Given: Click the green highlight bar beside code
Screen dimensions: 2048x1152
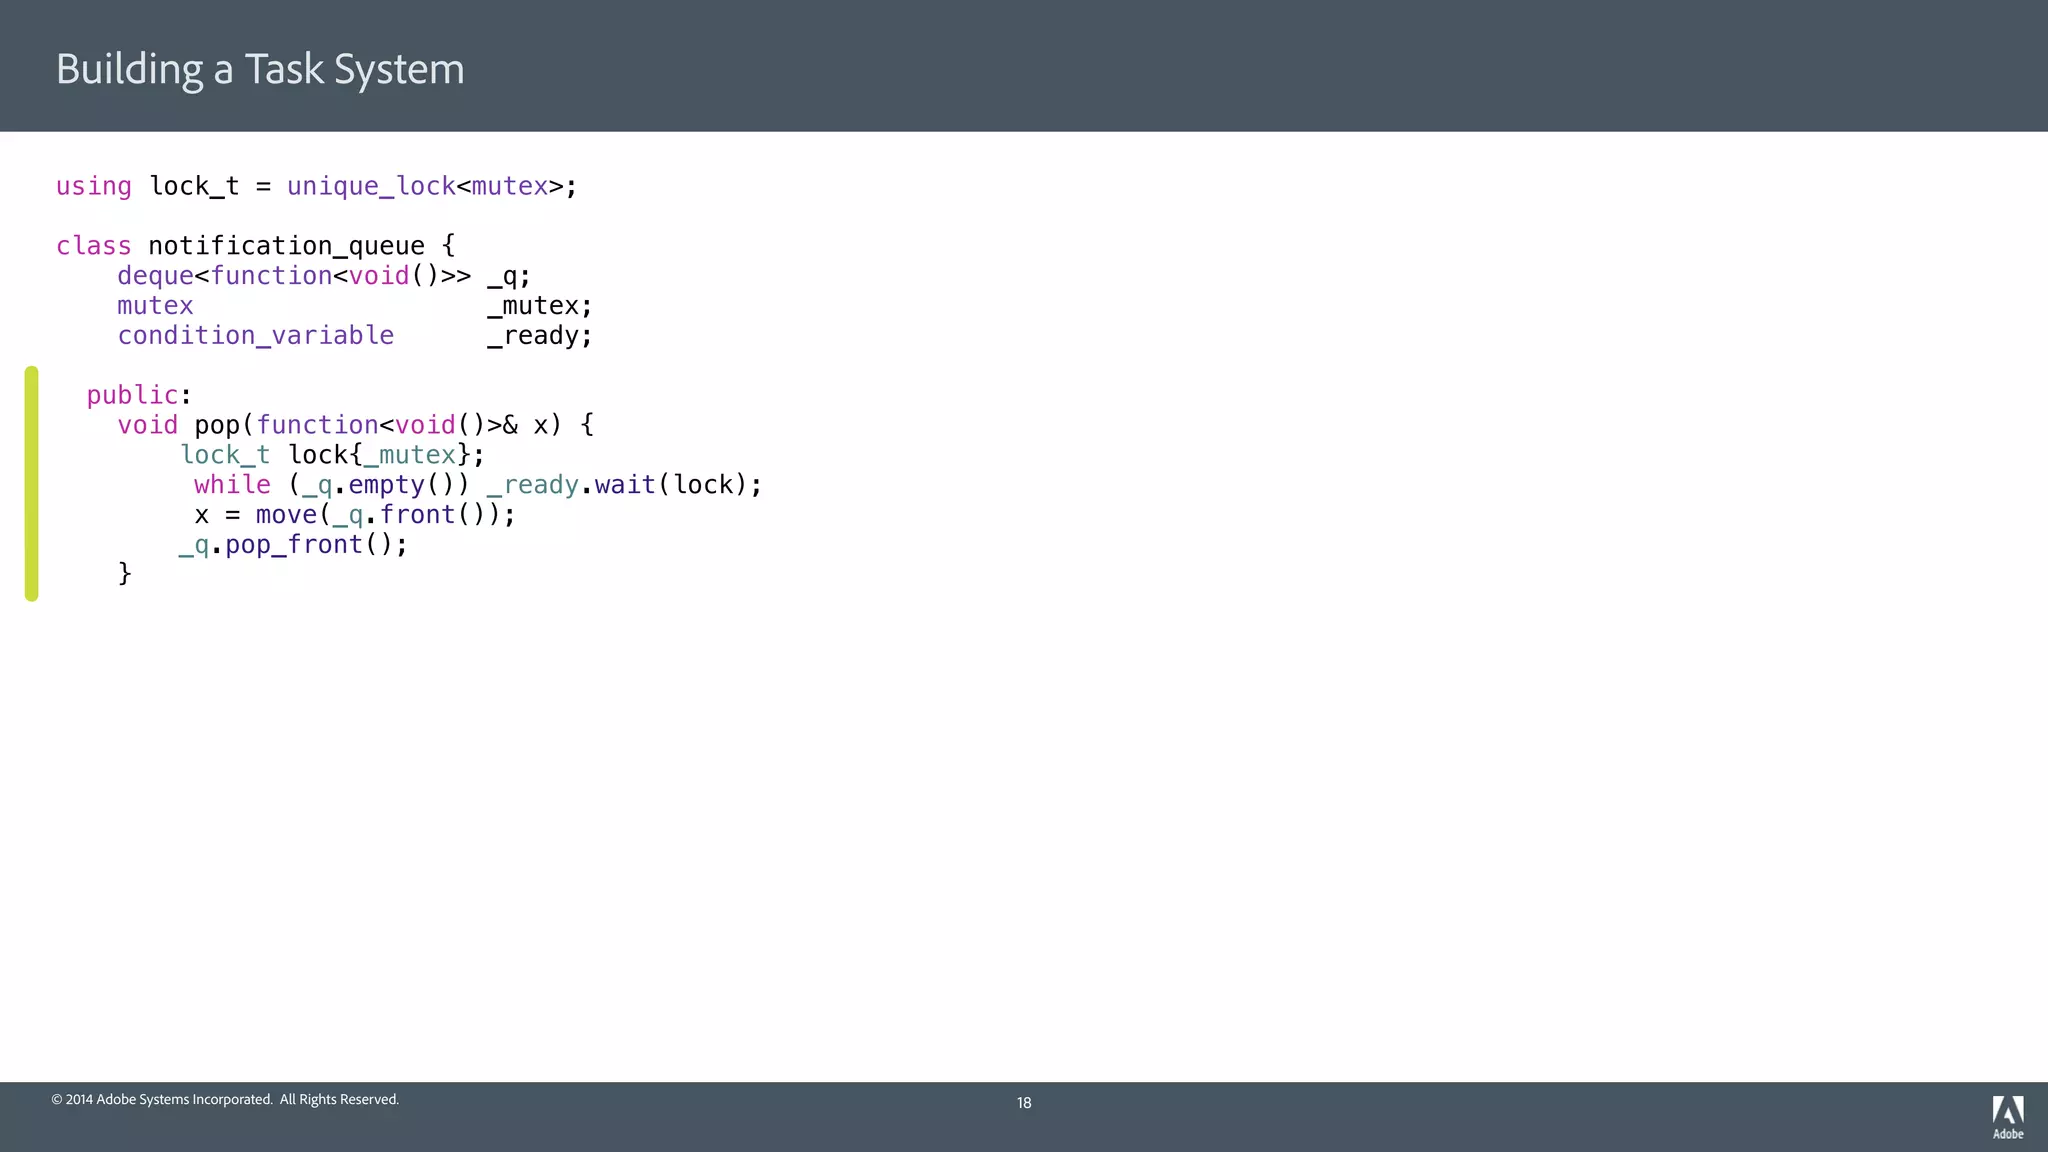Looking at the screenshot, I should (x=32, y=483).
